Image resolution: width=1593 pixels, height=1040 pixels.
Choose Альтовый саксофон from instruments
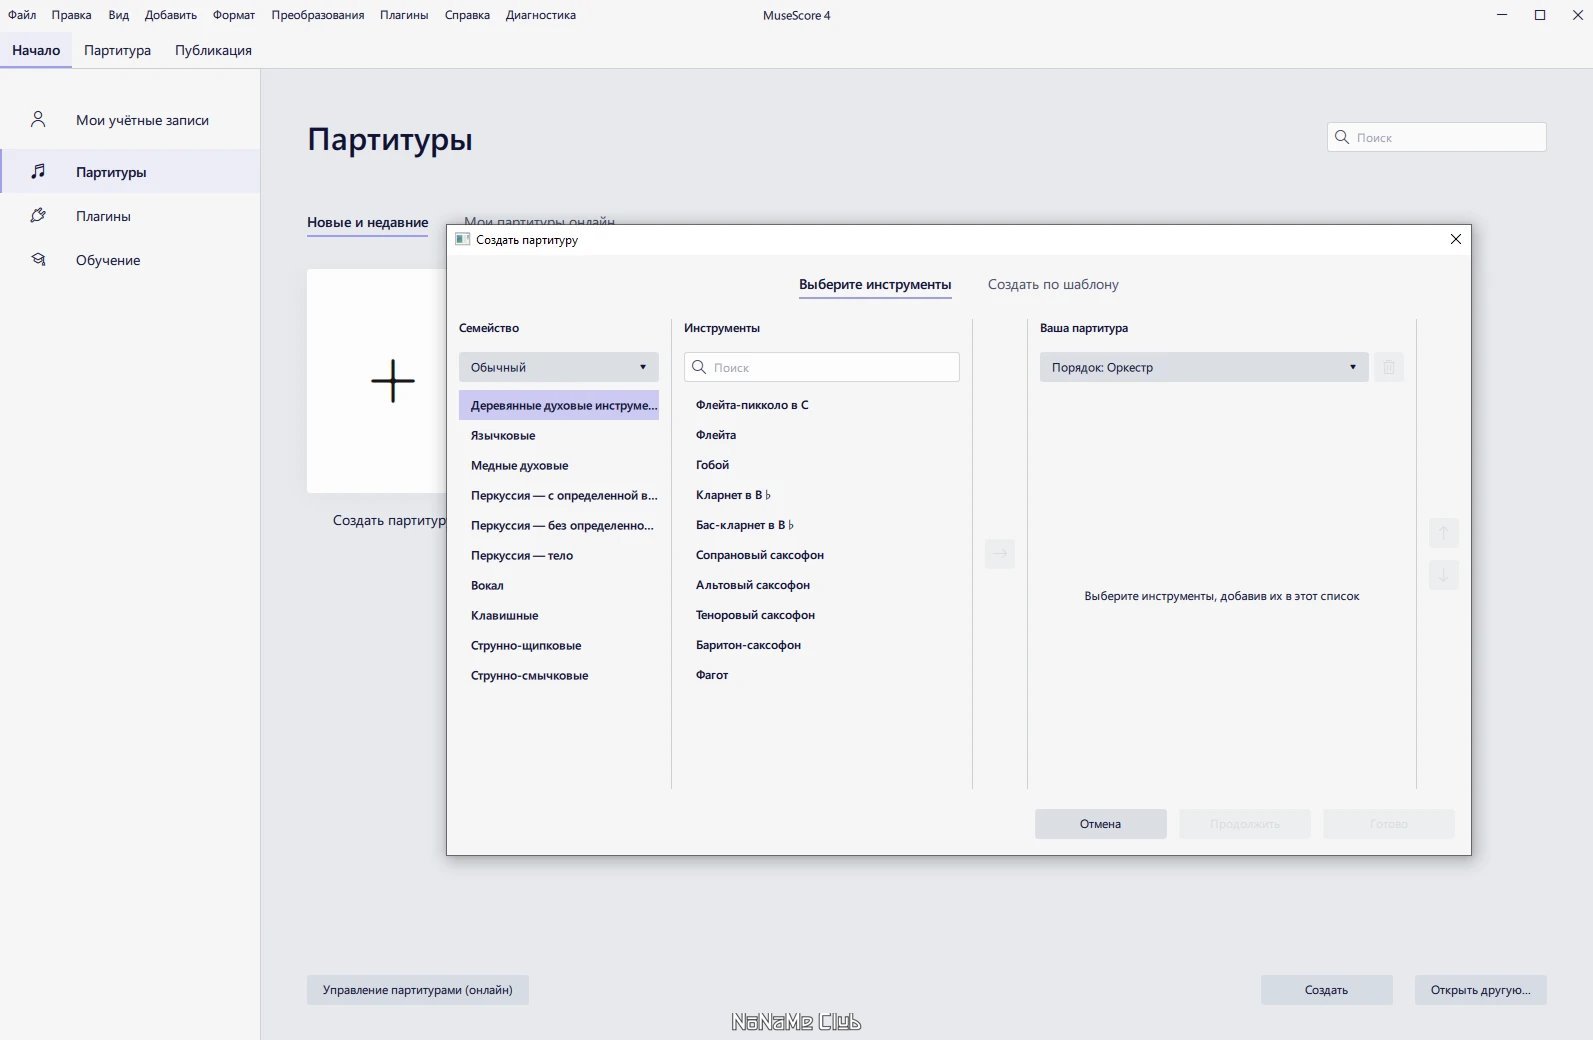pyautogui.click(x=753, y=585)
